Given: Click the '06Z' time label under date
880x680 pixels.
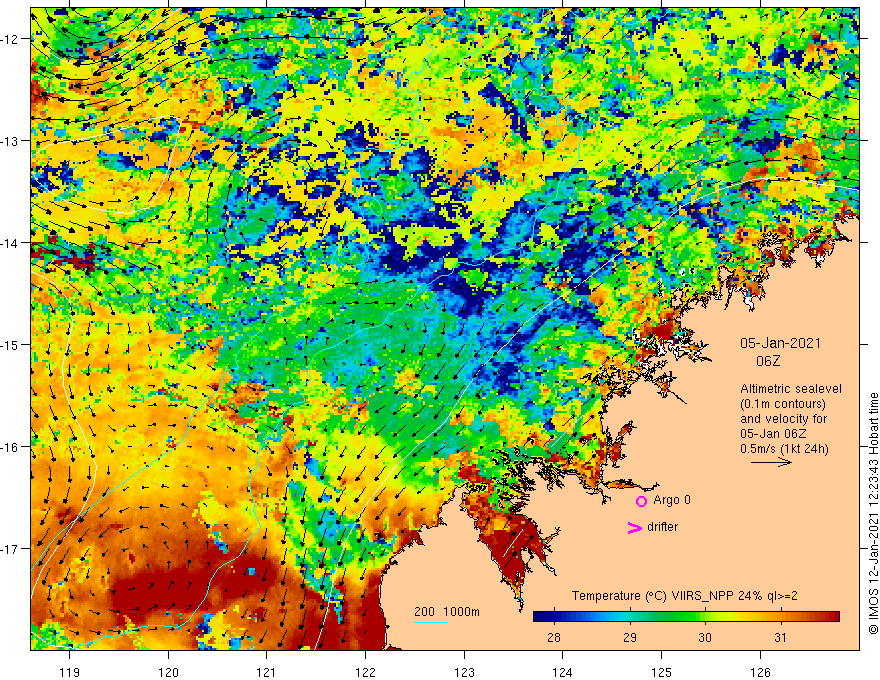Looking at the screenshot, I should pyautogui.click(x=768, y=361).
